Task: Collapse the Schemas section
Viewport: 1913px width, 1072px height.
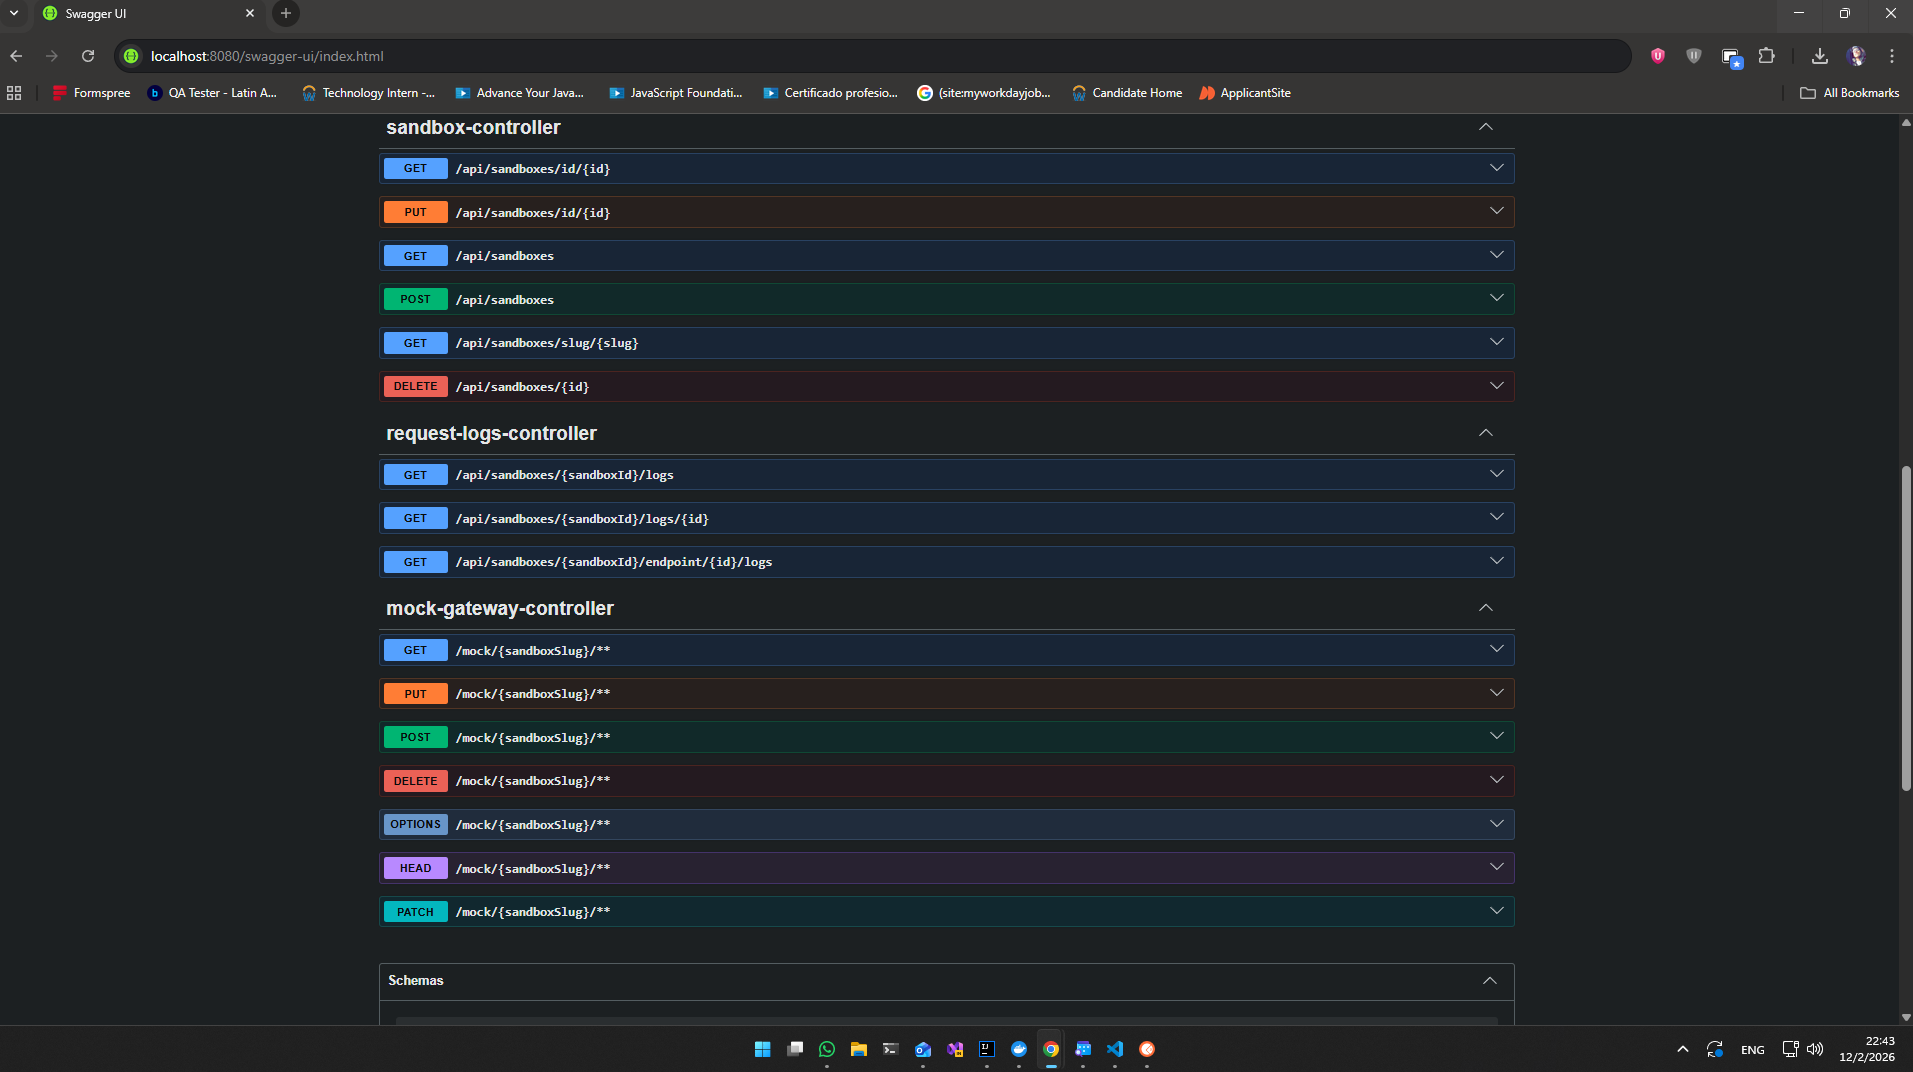Action: [1489, 981]
